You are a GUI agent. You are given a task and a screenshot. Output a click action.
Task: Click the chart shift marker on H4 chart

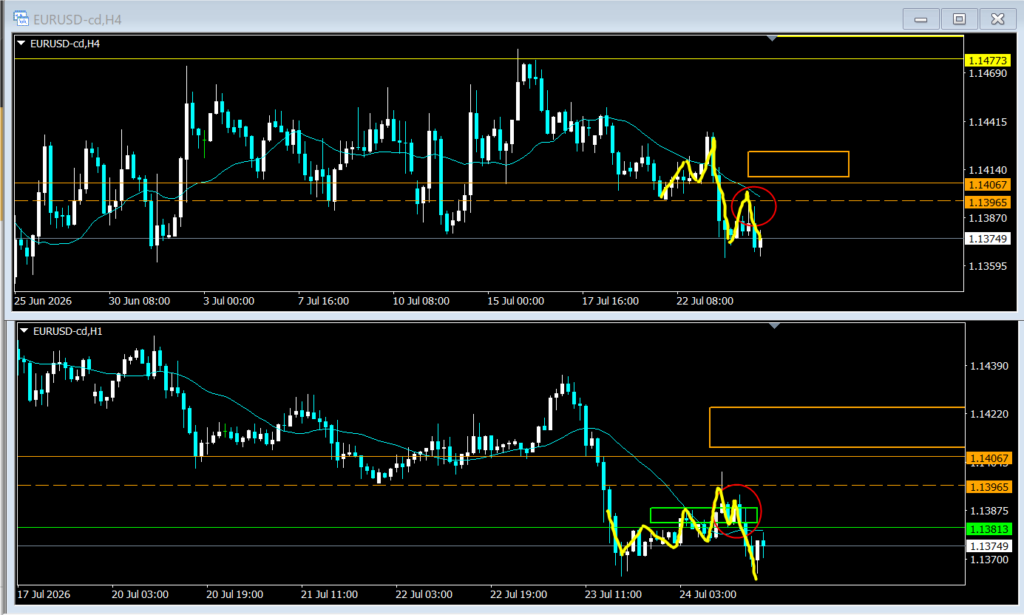pos(772,39)
